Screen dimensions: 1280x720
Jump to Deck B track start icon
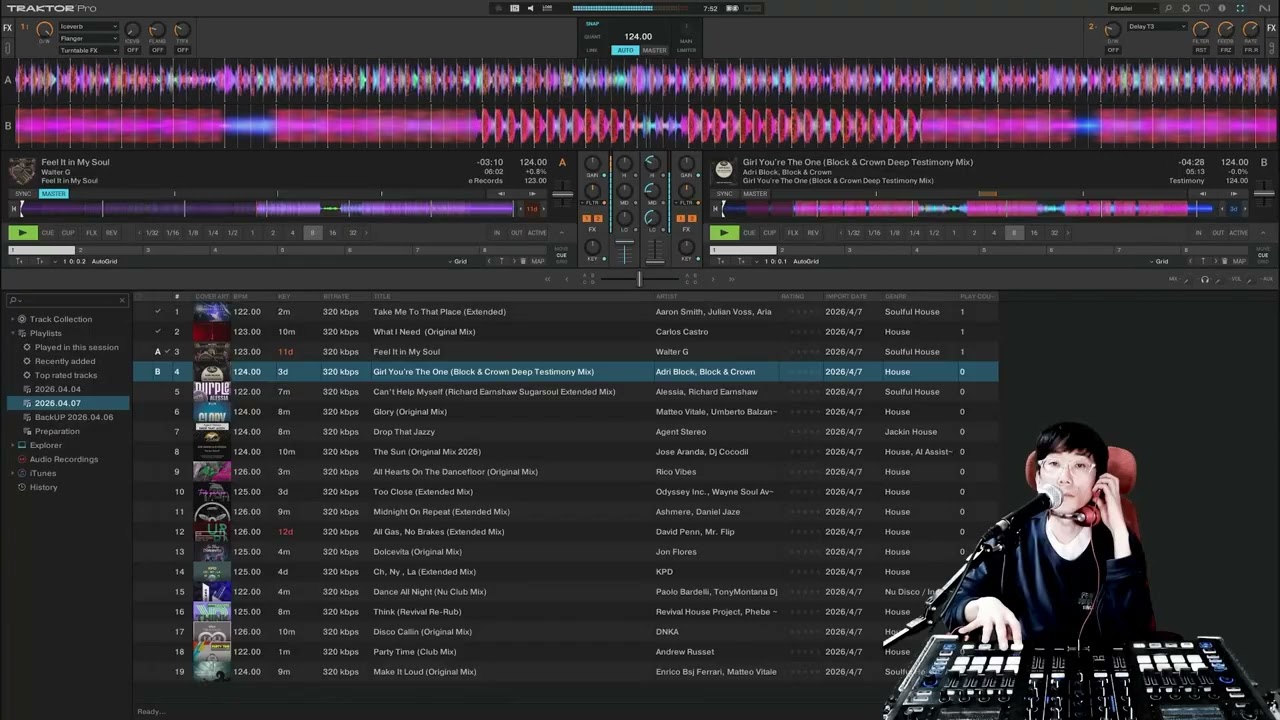[x=716, y=209]
